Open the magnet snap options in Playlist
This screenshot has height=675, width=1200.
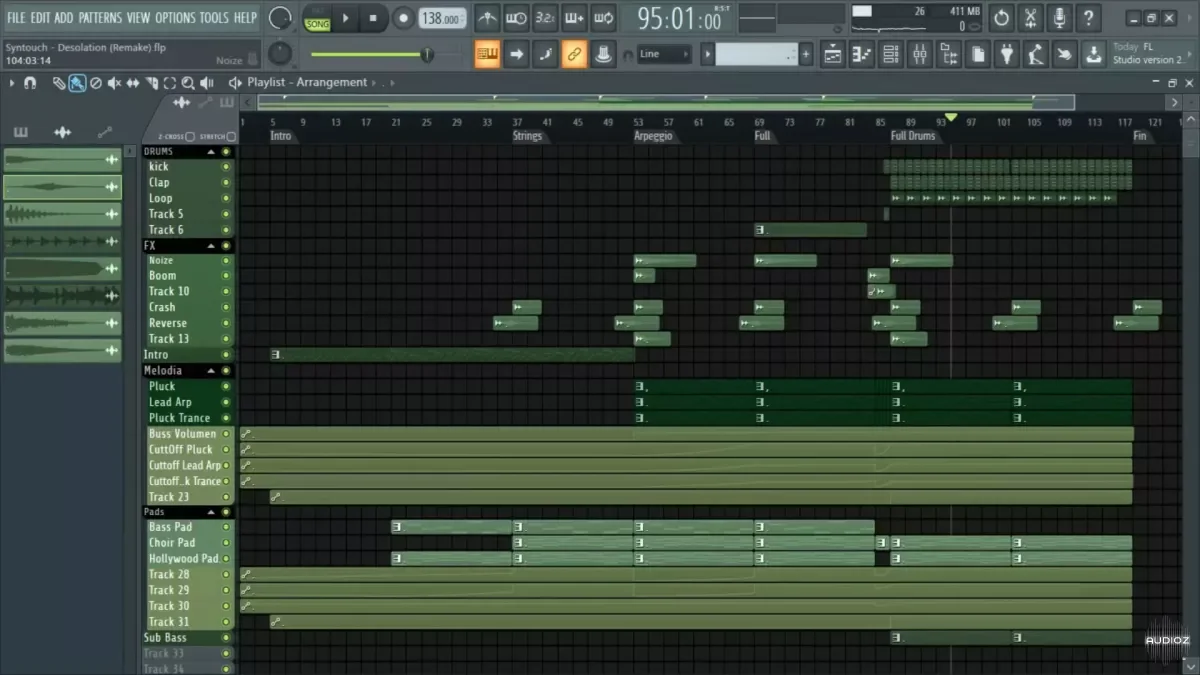pos(30,83)
